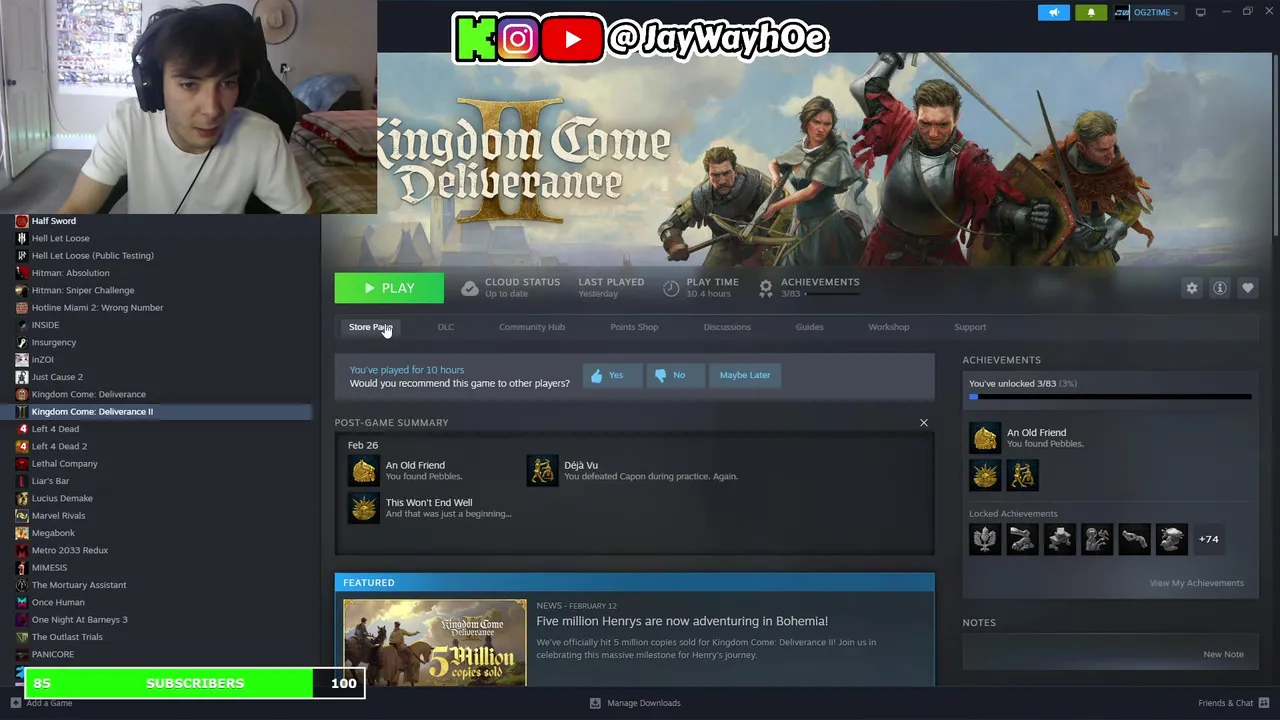Open the Store Page tab

tap(370, 327)
